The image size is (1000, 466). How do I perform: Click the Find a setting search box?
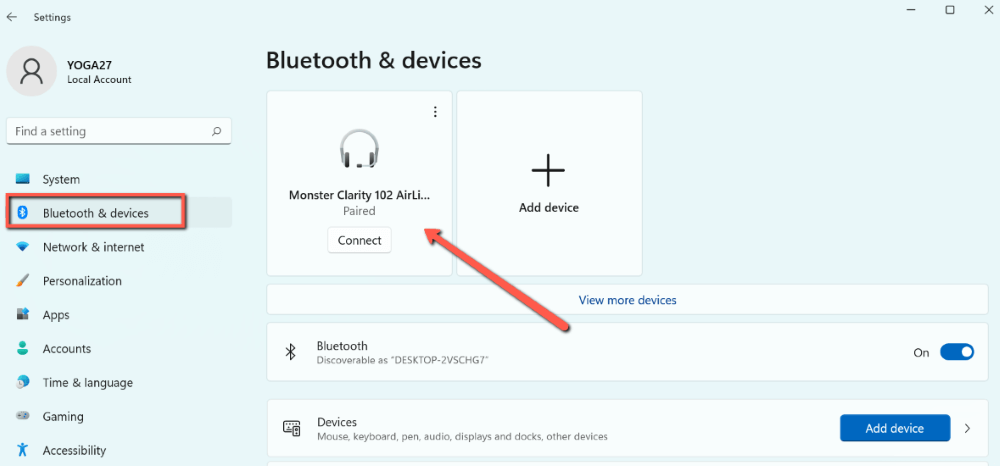tap(119, 131)
